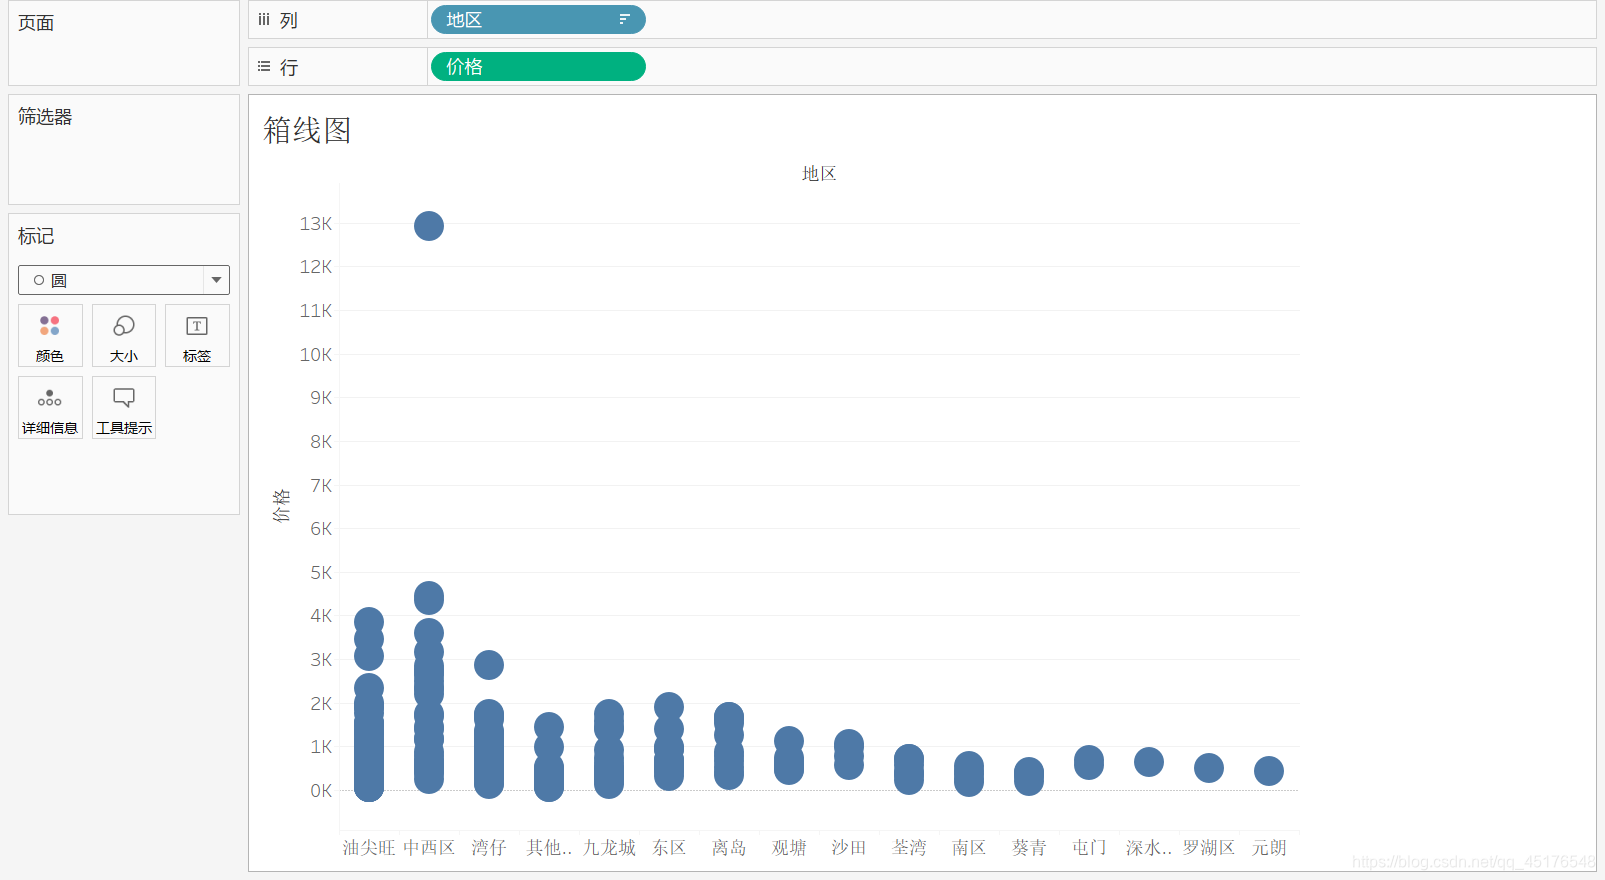Select the 3K data point for 湾仔
The image size is (1605, 880).
tap(489, 665)
